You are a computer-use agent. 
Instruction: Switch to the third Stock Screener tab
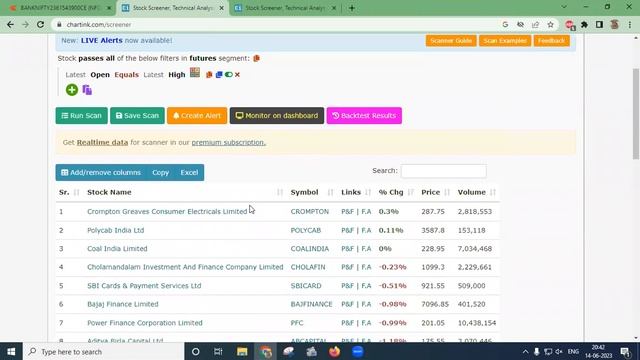click(285, 8)
